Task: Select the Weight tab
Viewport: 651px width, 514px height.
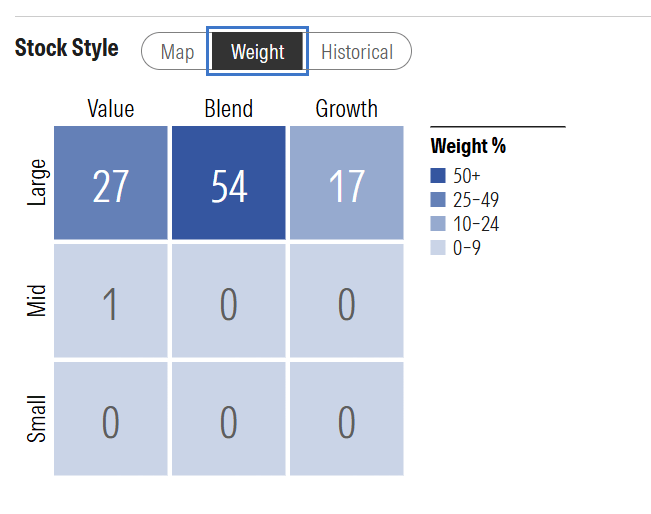Action: coord(257,52)
